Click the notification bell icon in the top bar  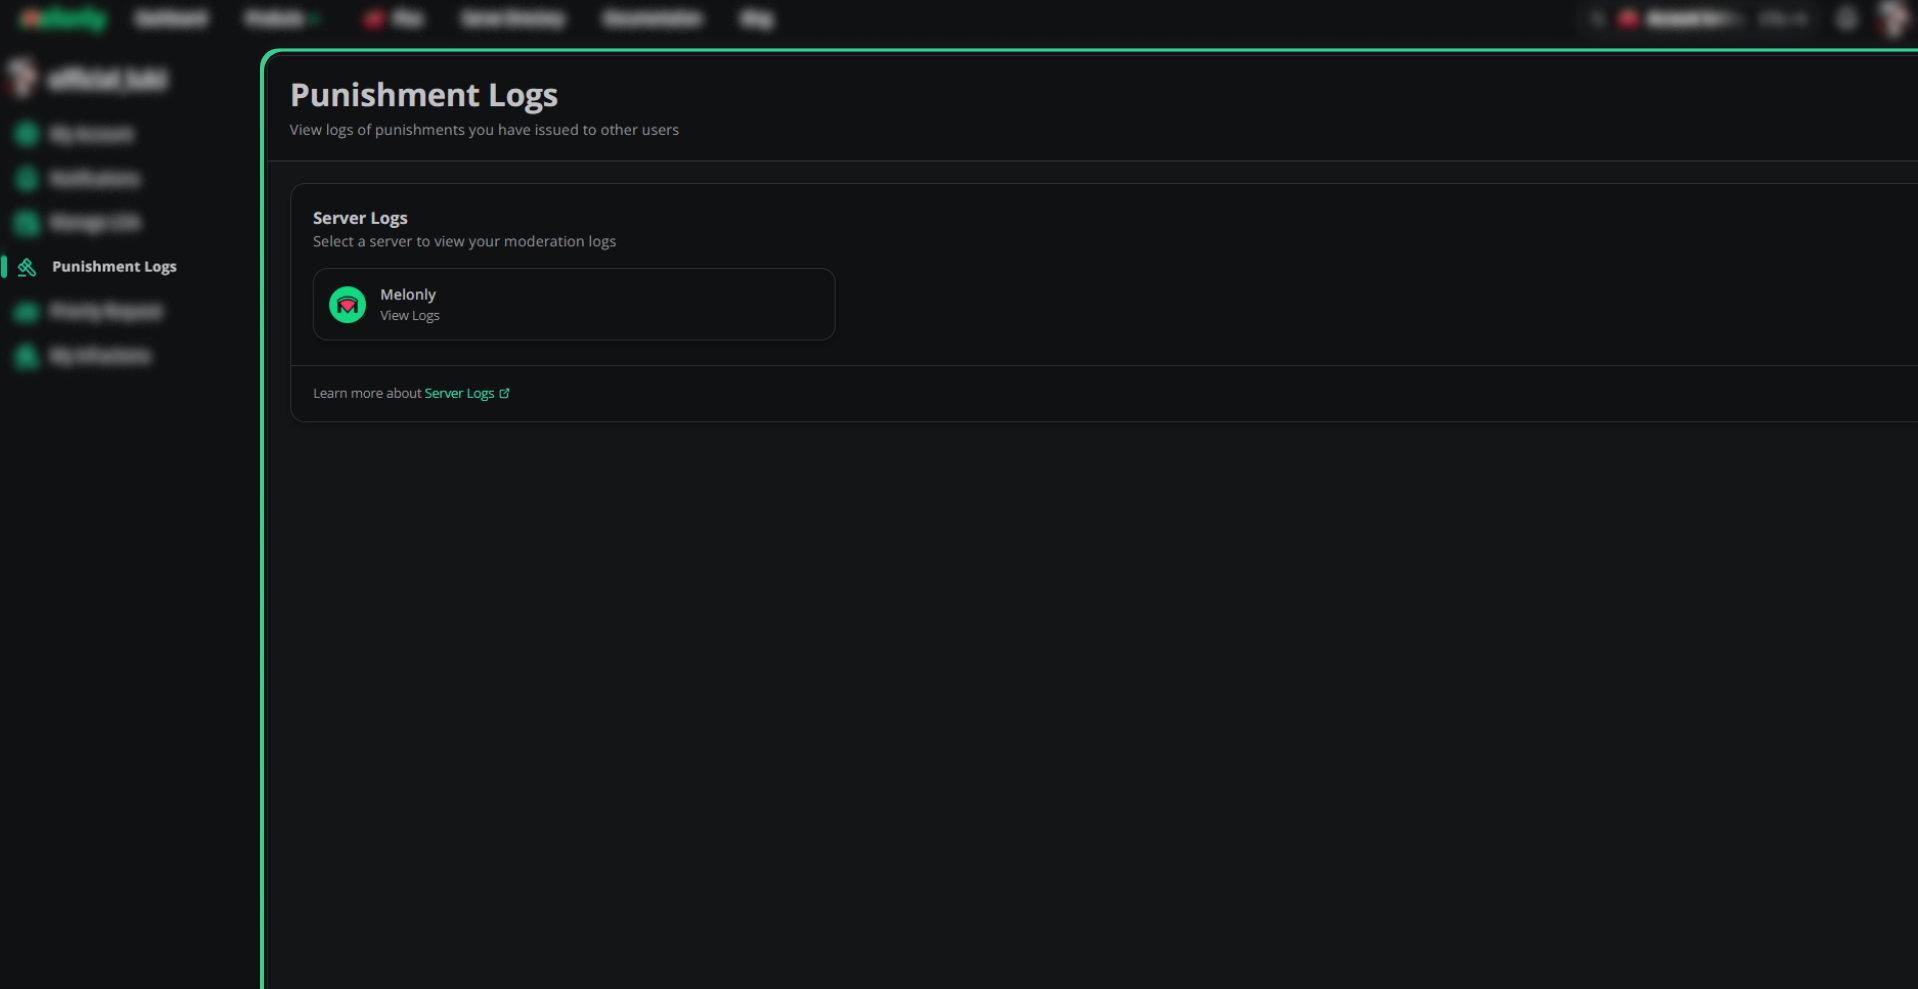point(1847,18)
